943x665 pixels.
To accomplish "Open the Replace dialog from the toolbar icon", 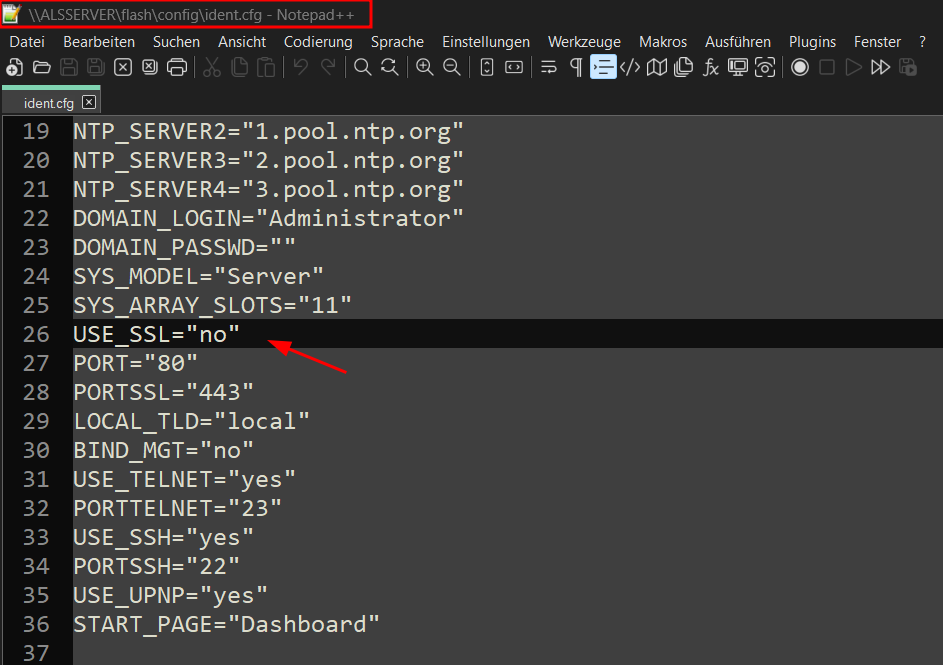I will coord(390,67).
